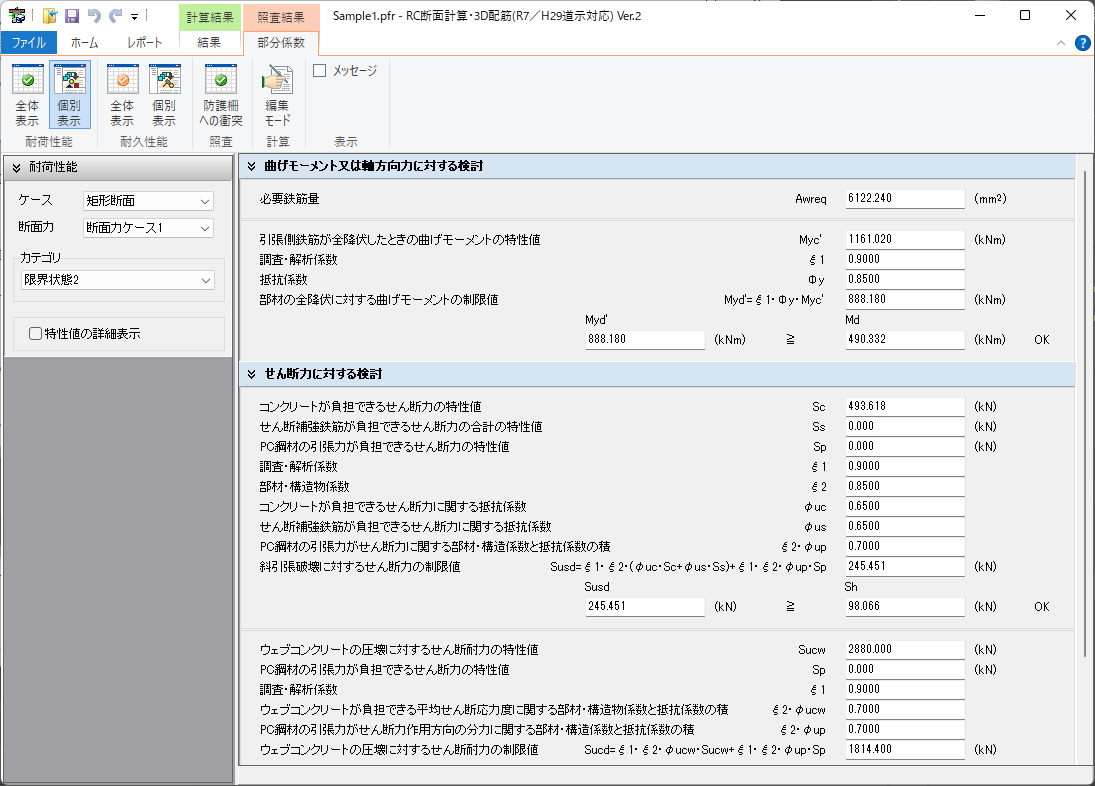Open the blue Help question mark icon

click(x=1082, y=43)
